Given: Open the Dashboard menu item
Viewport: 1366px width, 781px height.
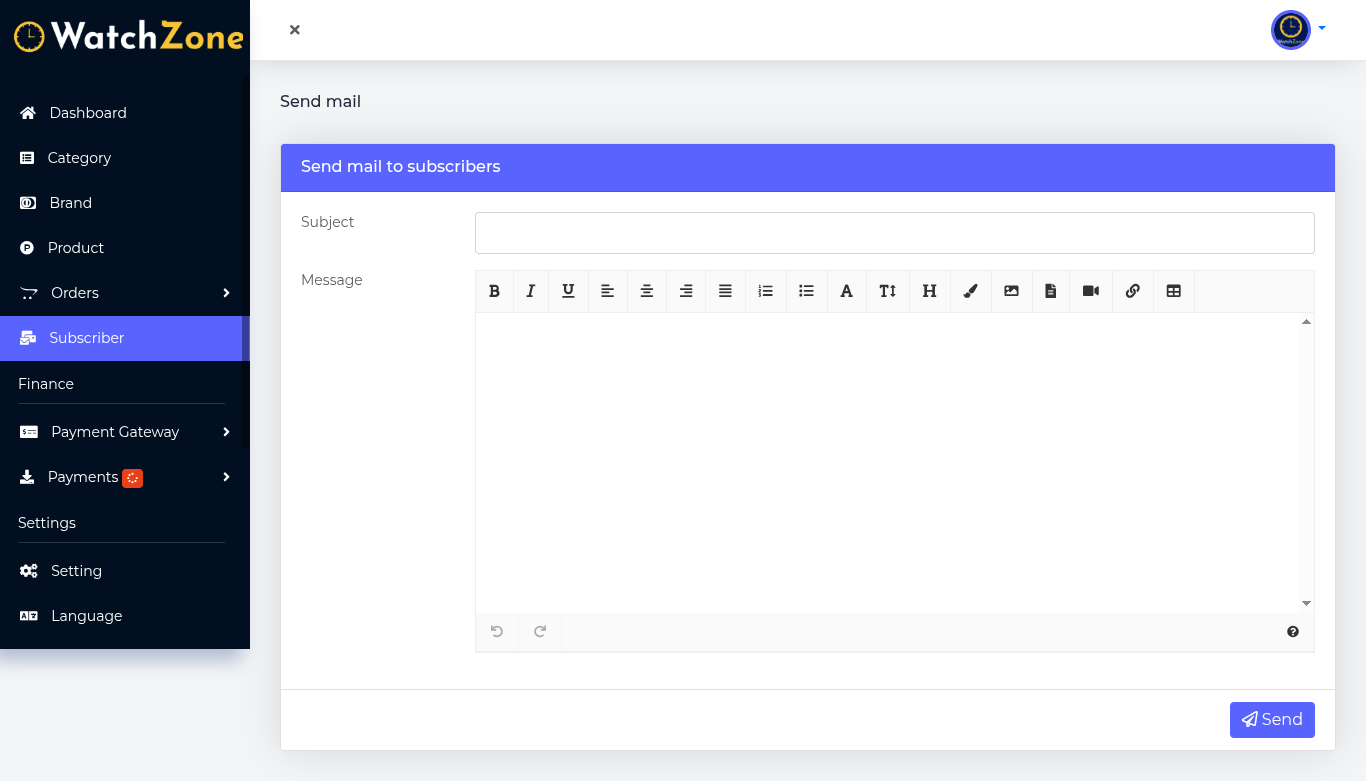Looking at the screenshot, I should pos(88,113).
